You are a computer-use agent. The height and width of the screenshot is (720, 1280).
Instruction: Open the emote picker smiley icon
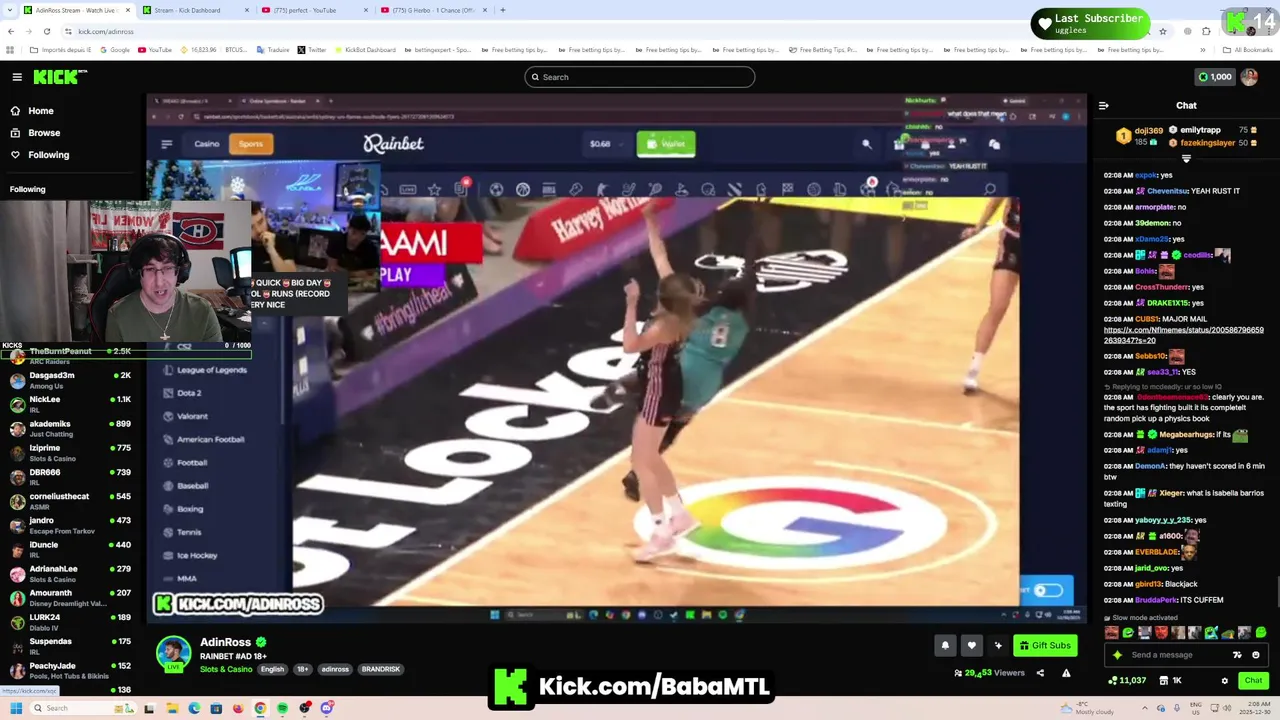tap(1256, 655)
